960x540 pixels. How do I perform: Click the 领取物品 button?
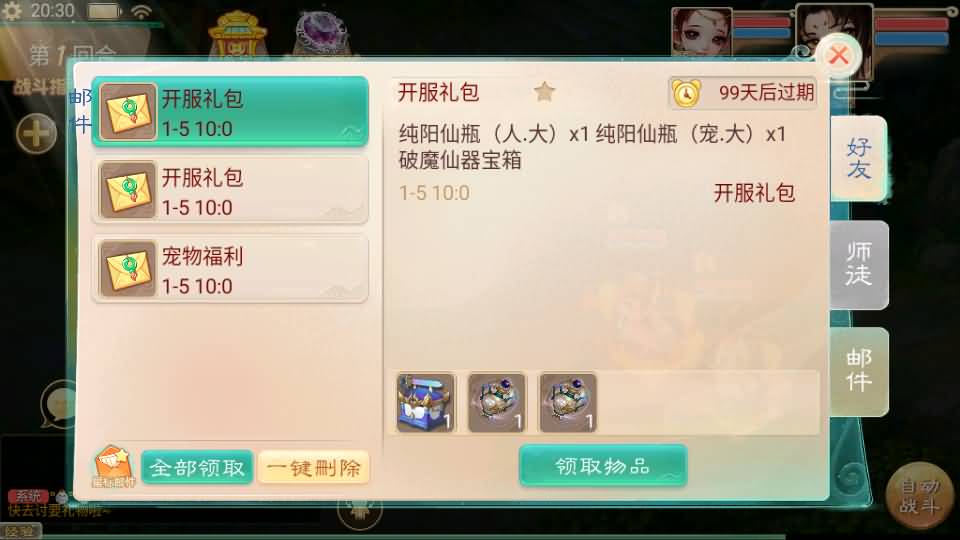pyautogui.click(x=603, y=466)
